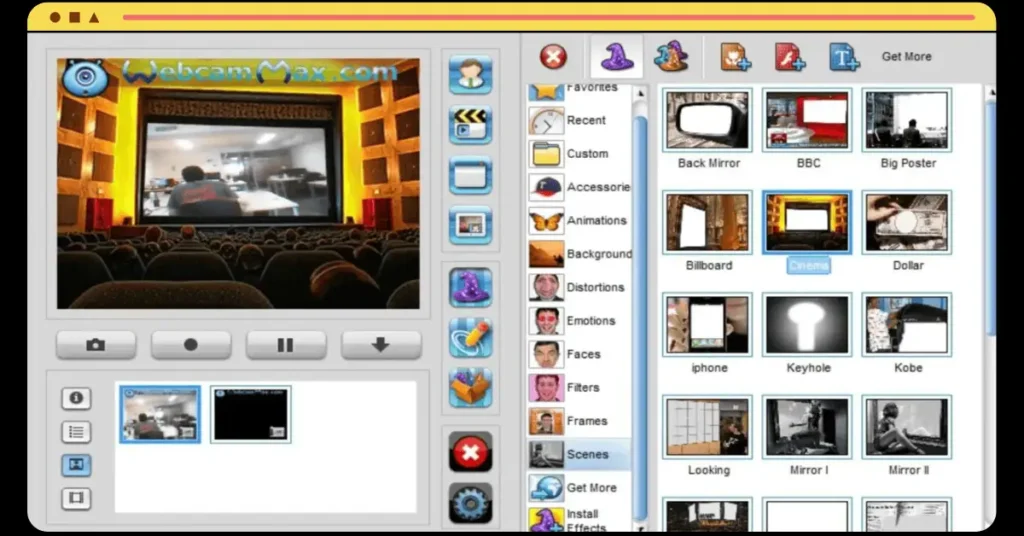Open the Distortions category
Image resolution: width=1024 pixels, height=536 pixels.
coord(579,287)
